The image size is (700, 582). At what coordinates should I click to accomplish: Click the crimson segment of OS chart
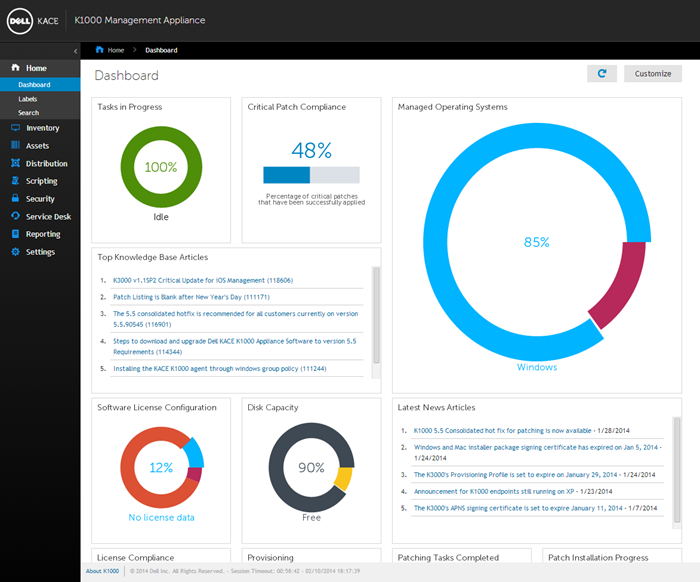(623, 286)
